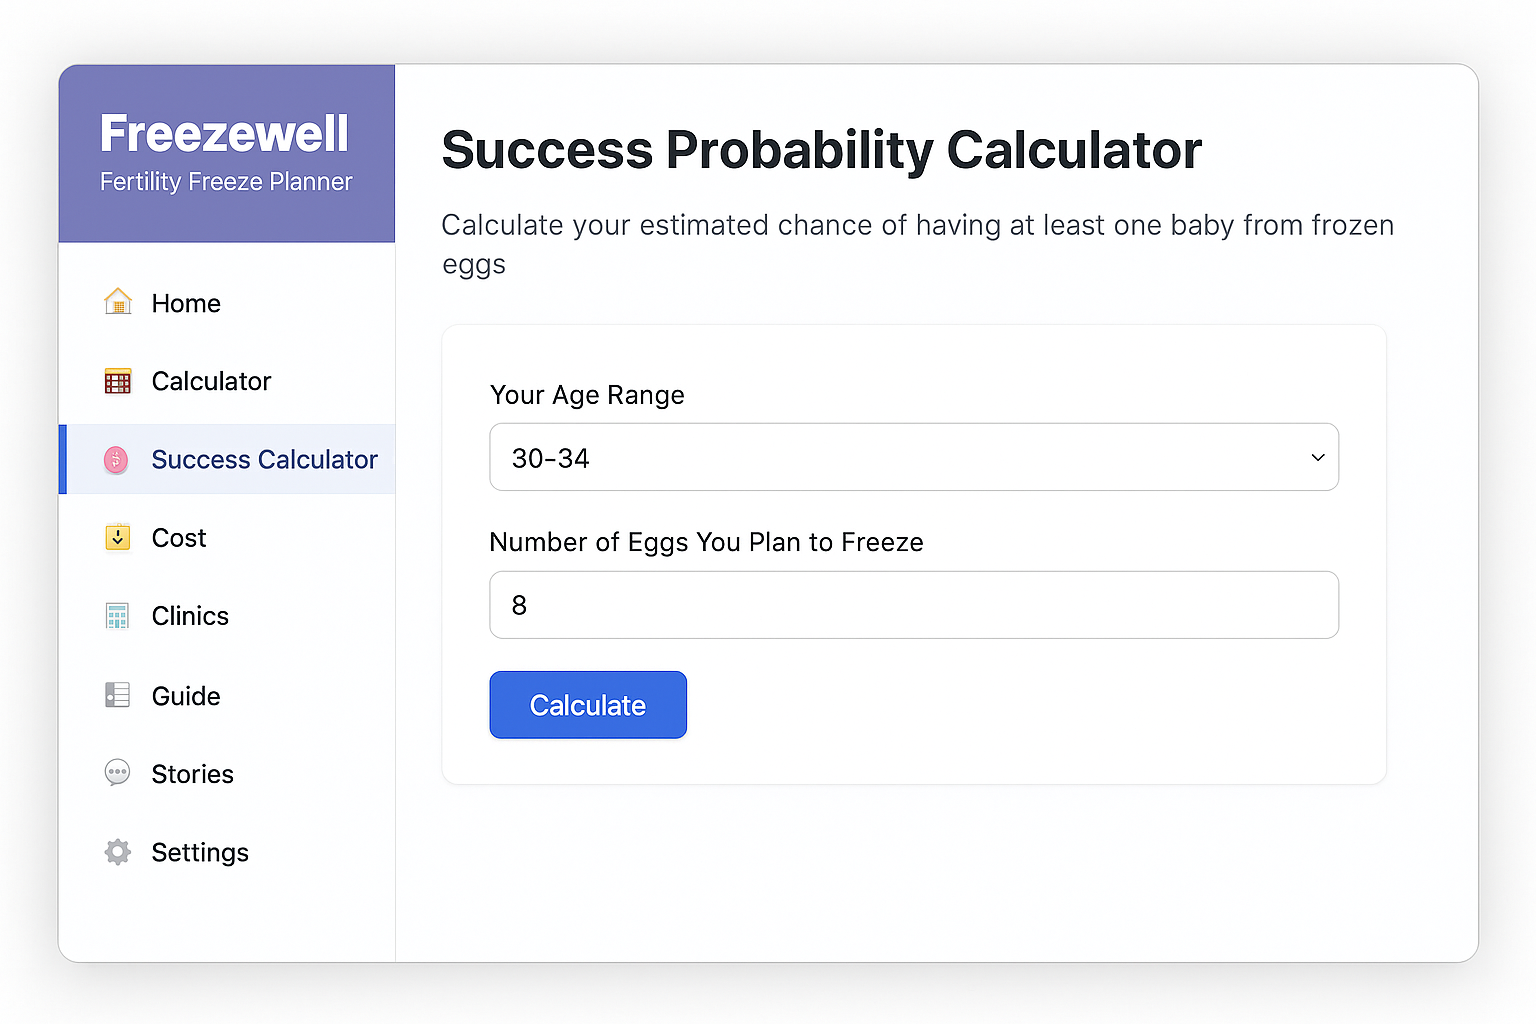The height and width of the screenshot is (1024, 1536).
Task: Focus the number of eggs input field
Action: tap(914, 605)
